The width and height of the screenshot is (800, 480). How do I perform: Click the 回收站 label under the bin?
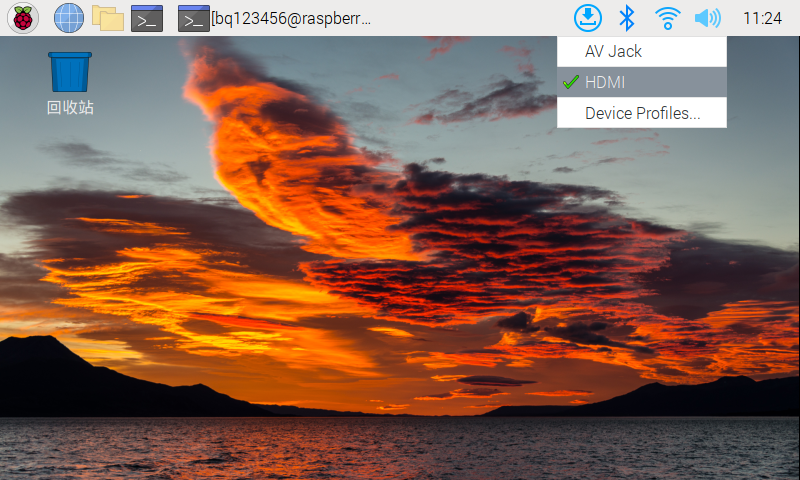pyautogui.click(x=70, y=107)
